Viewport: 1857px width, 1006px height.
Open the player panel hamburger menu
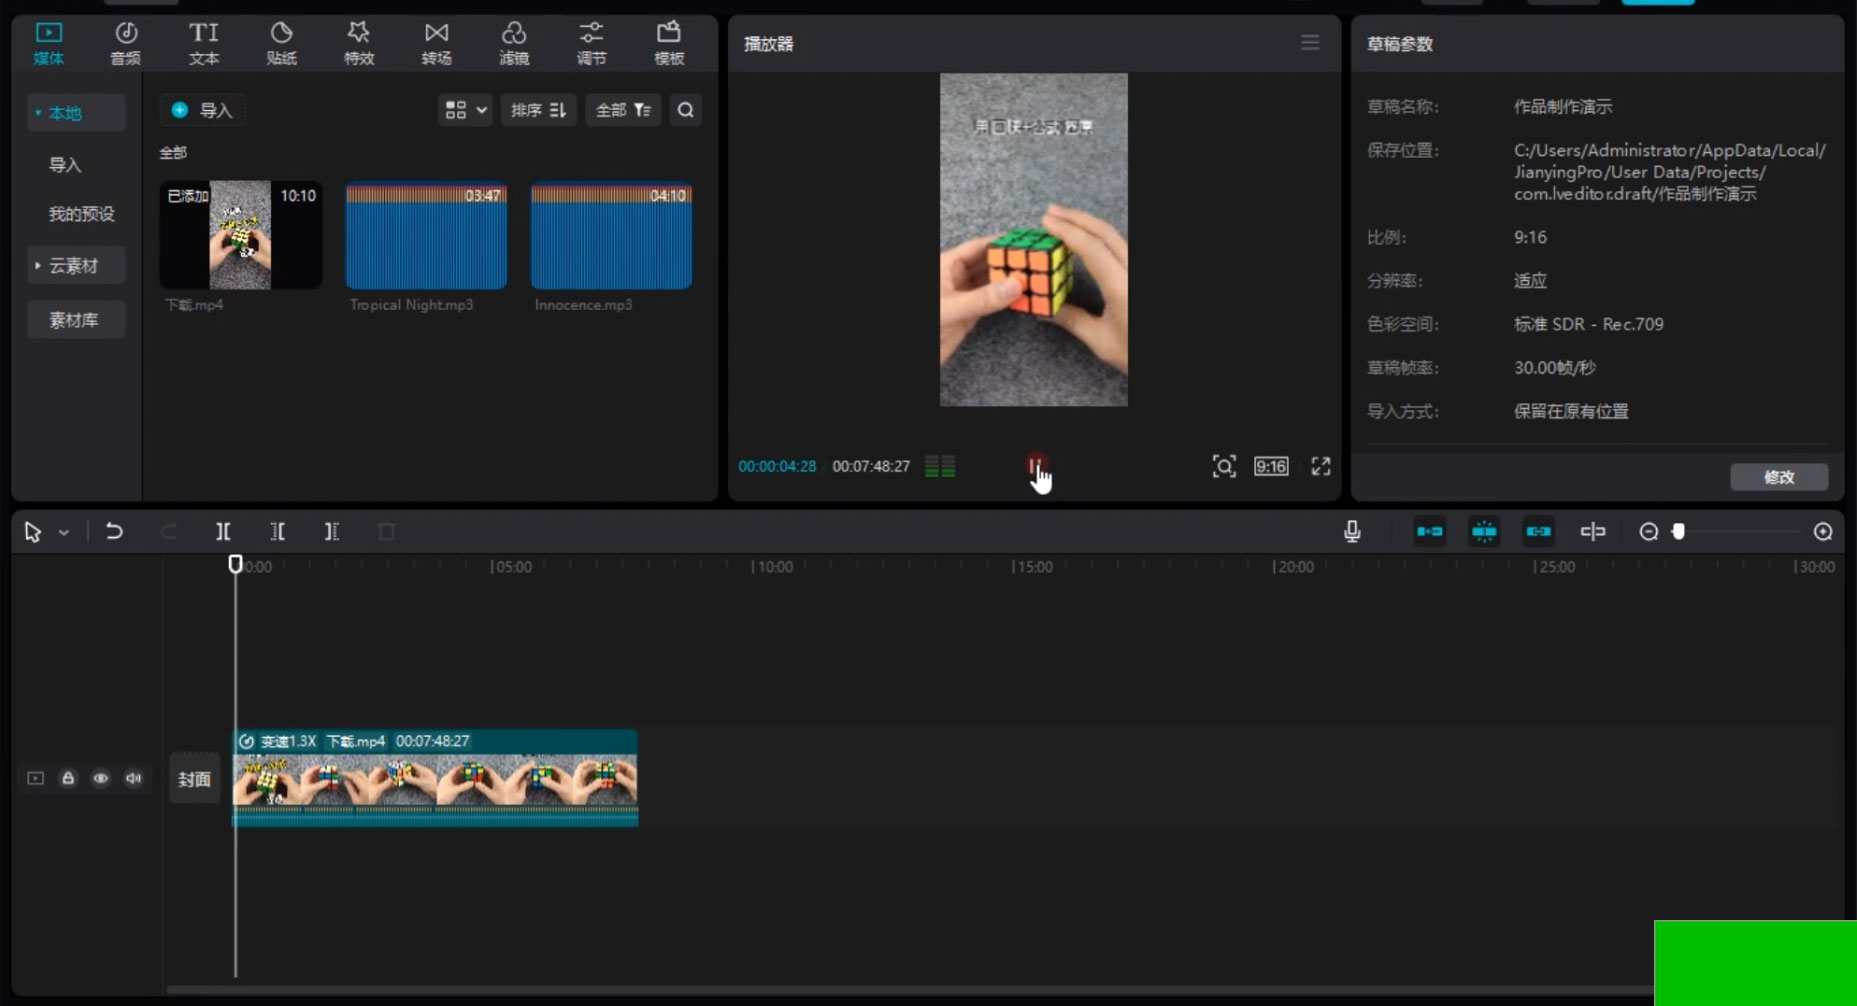[1309, 43]
